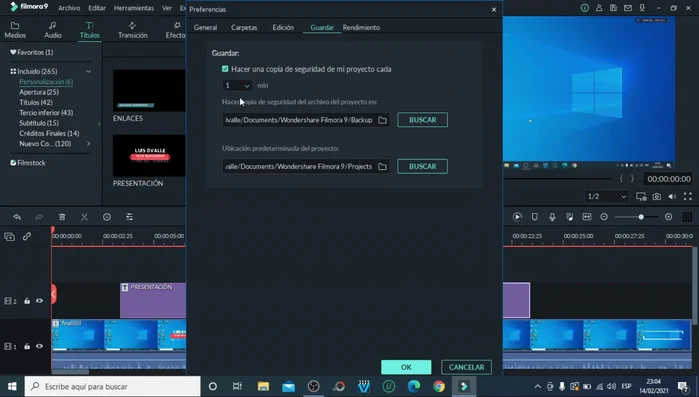Click the trash delete icon in timeline toolbar
Image resolution: width=699 pixels, height=397 pixels.
pos(62,217)
